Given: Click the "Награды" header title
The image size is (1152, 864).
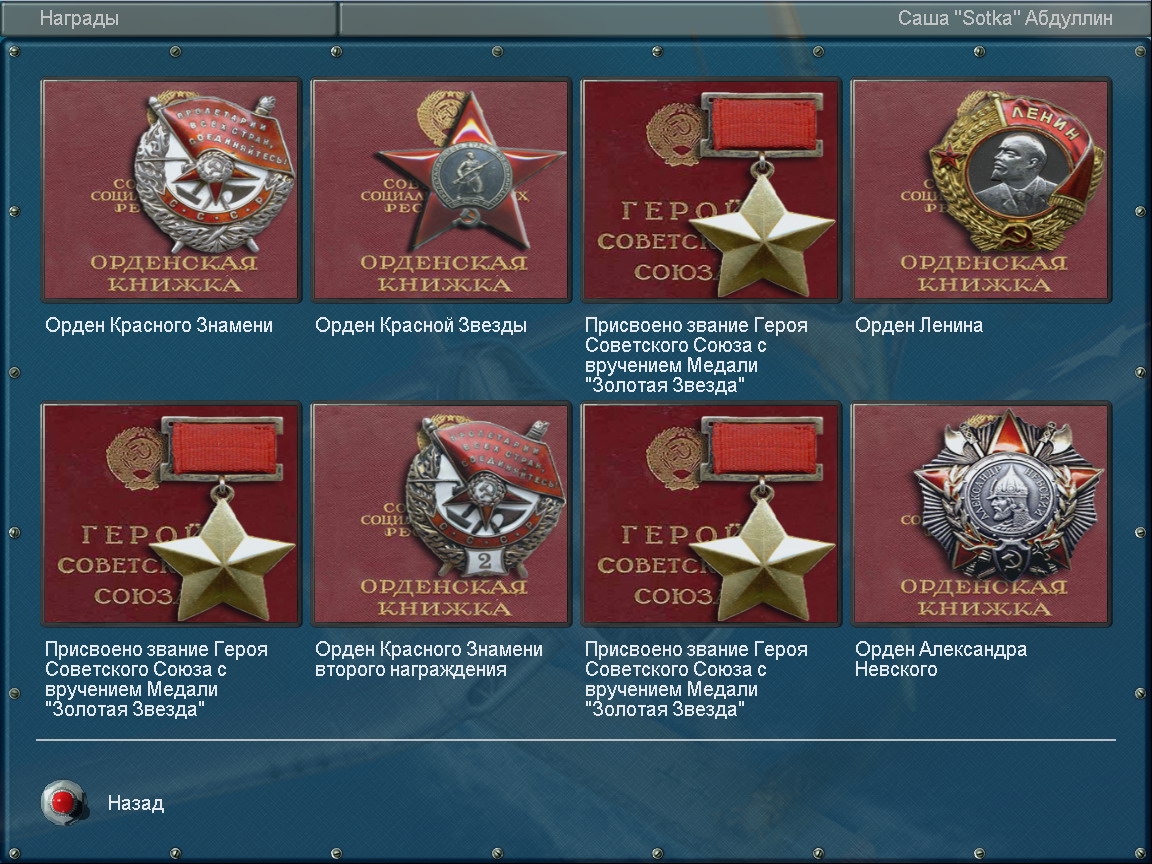Looking at the screenshot, I should click(79, 18).
